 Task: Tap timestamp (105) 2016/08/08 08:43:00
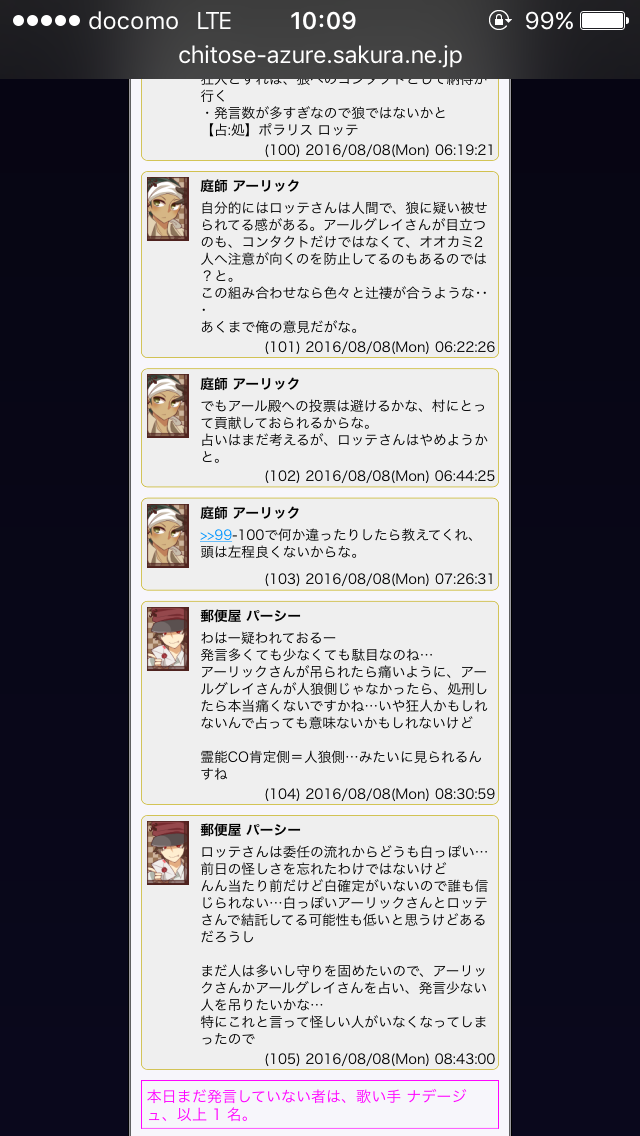pyautogui.click(x=380, y=1058)
